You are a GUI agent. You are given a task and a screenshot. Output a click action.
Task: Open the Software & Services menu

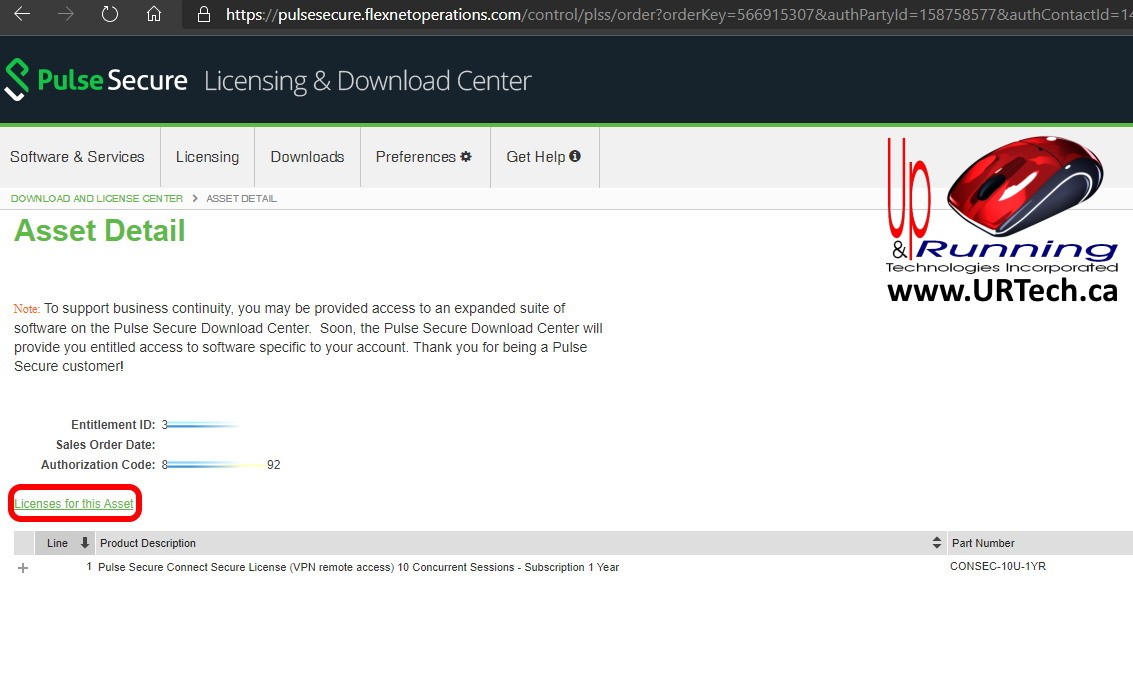tap(77, 156)
